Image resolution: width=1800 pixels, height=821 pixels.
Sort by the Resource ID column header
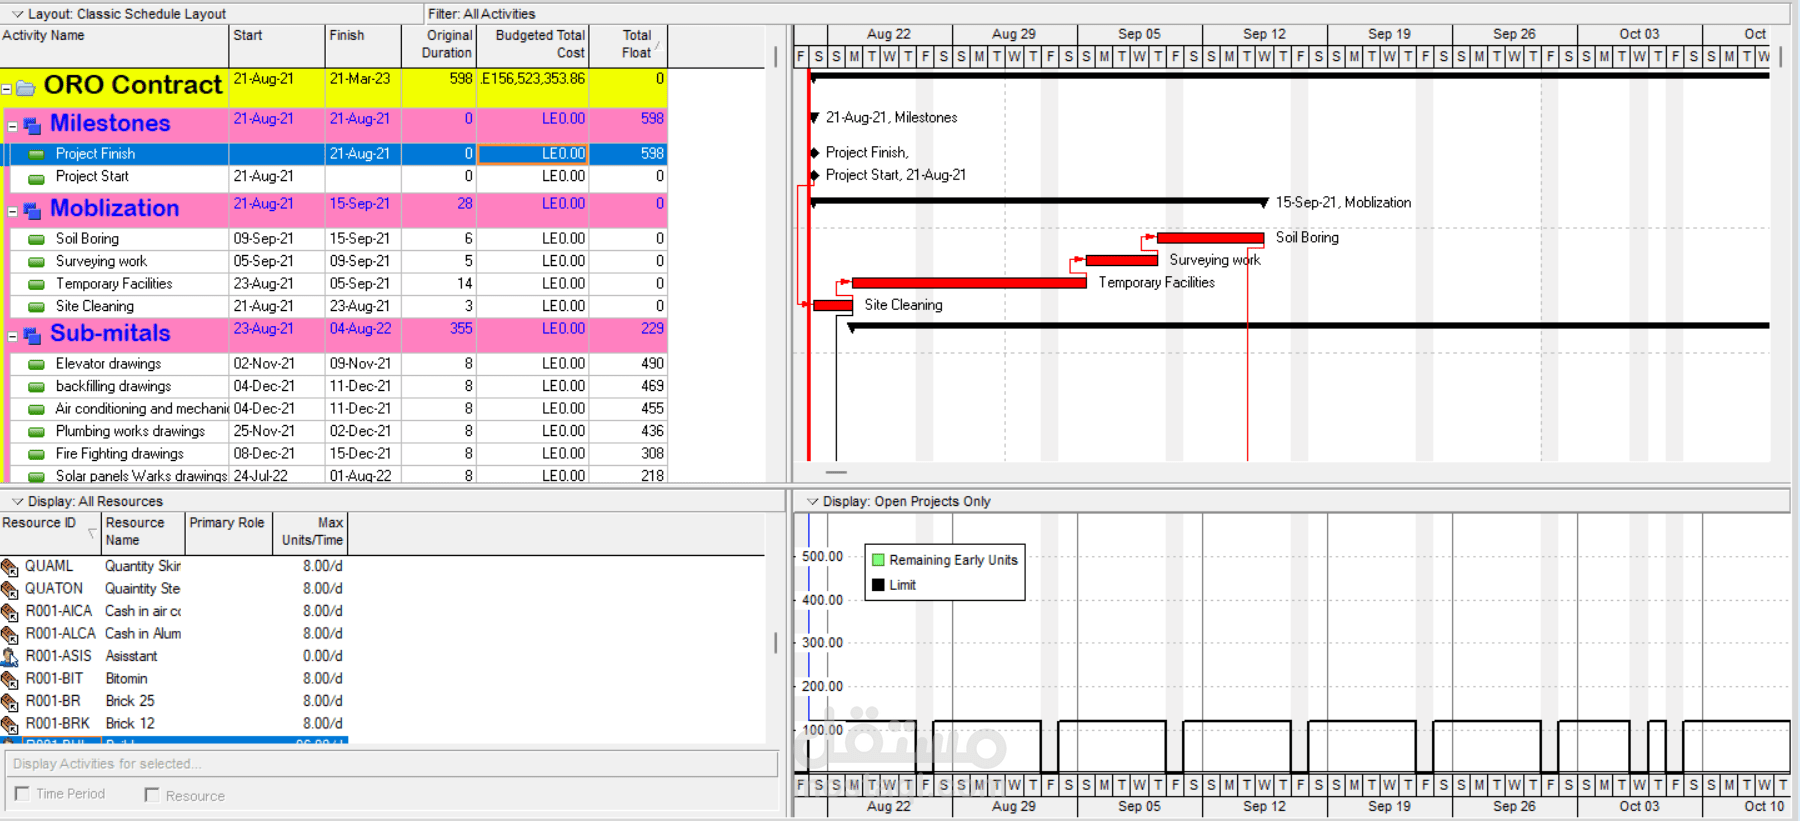click(x=50, y=533)
